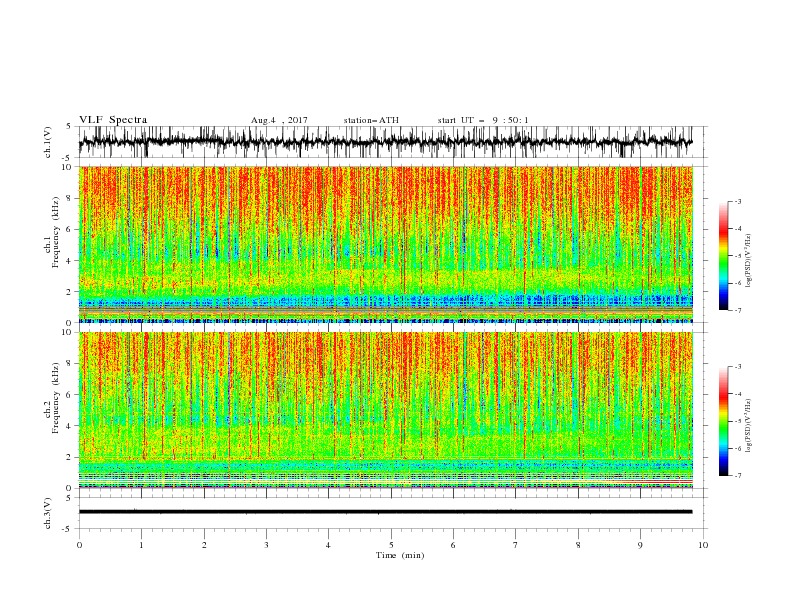Click the ch.1 waveform trace panel
Viewport: 792px width, 612px height.
click(x=385, y=142)
